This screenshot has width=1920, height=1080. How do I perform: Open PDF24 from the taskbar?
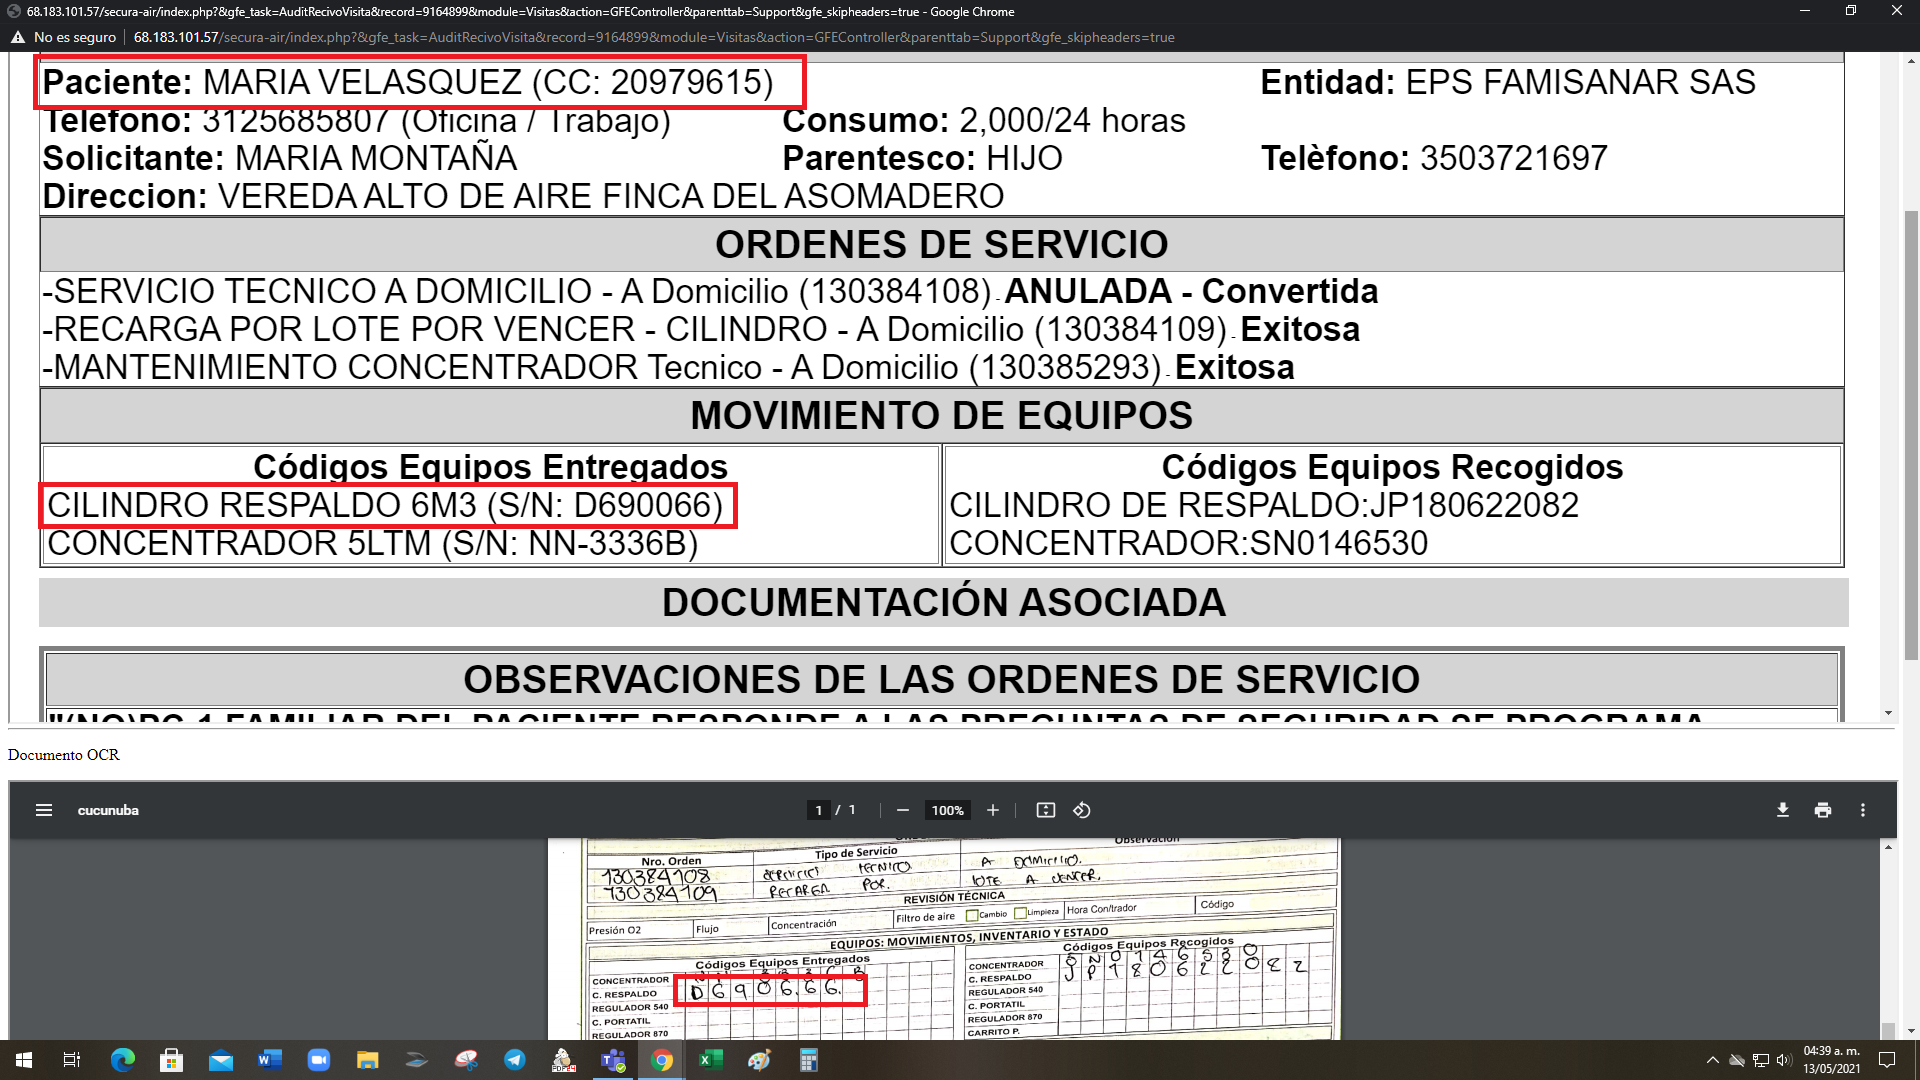click(x=564, y=1060)
